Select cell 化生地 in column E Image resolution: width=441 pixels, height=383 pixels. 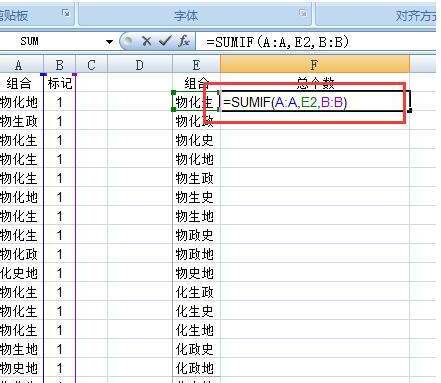pos(196,330)
